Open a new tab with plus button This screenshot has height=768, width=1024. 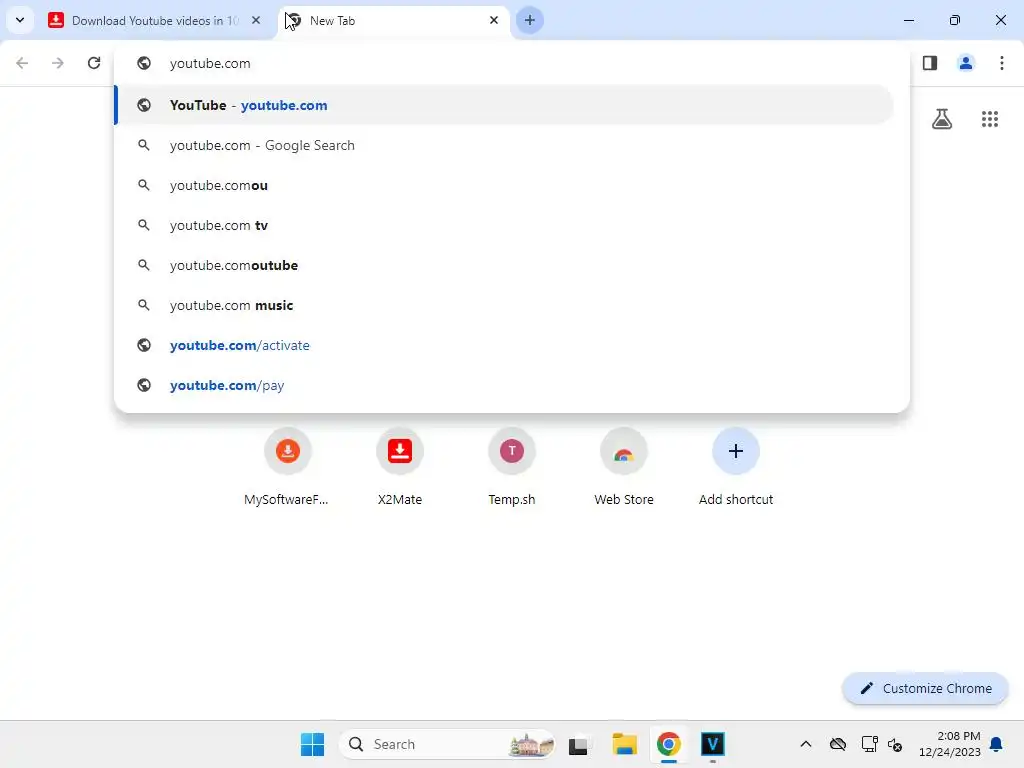coord(530,20)
